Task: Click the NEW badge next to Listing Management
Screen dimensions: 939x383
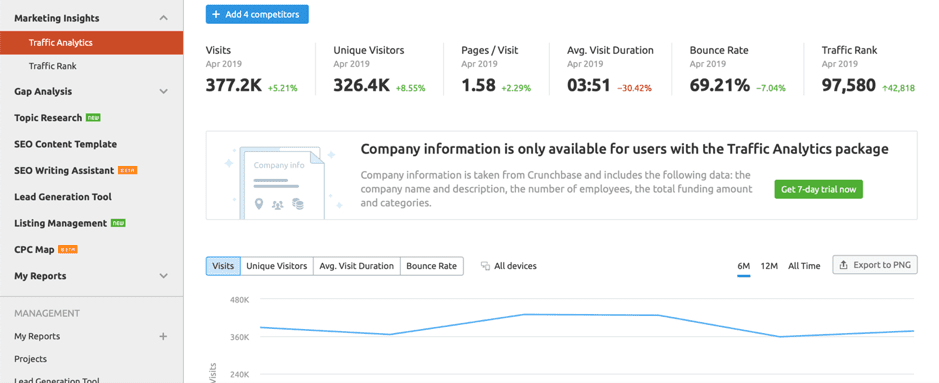Action: coord(118,223)
